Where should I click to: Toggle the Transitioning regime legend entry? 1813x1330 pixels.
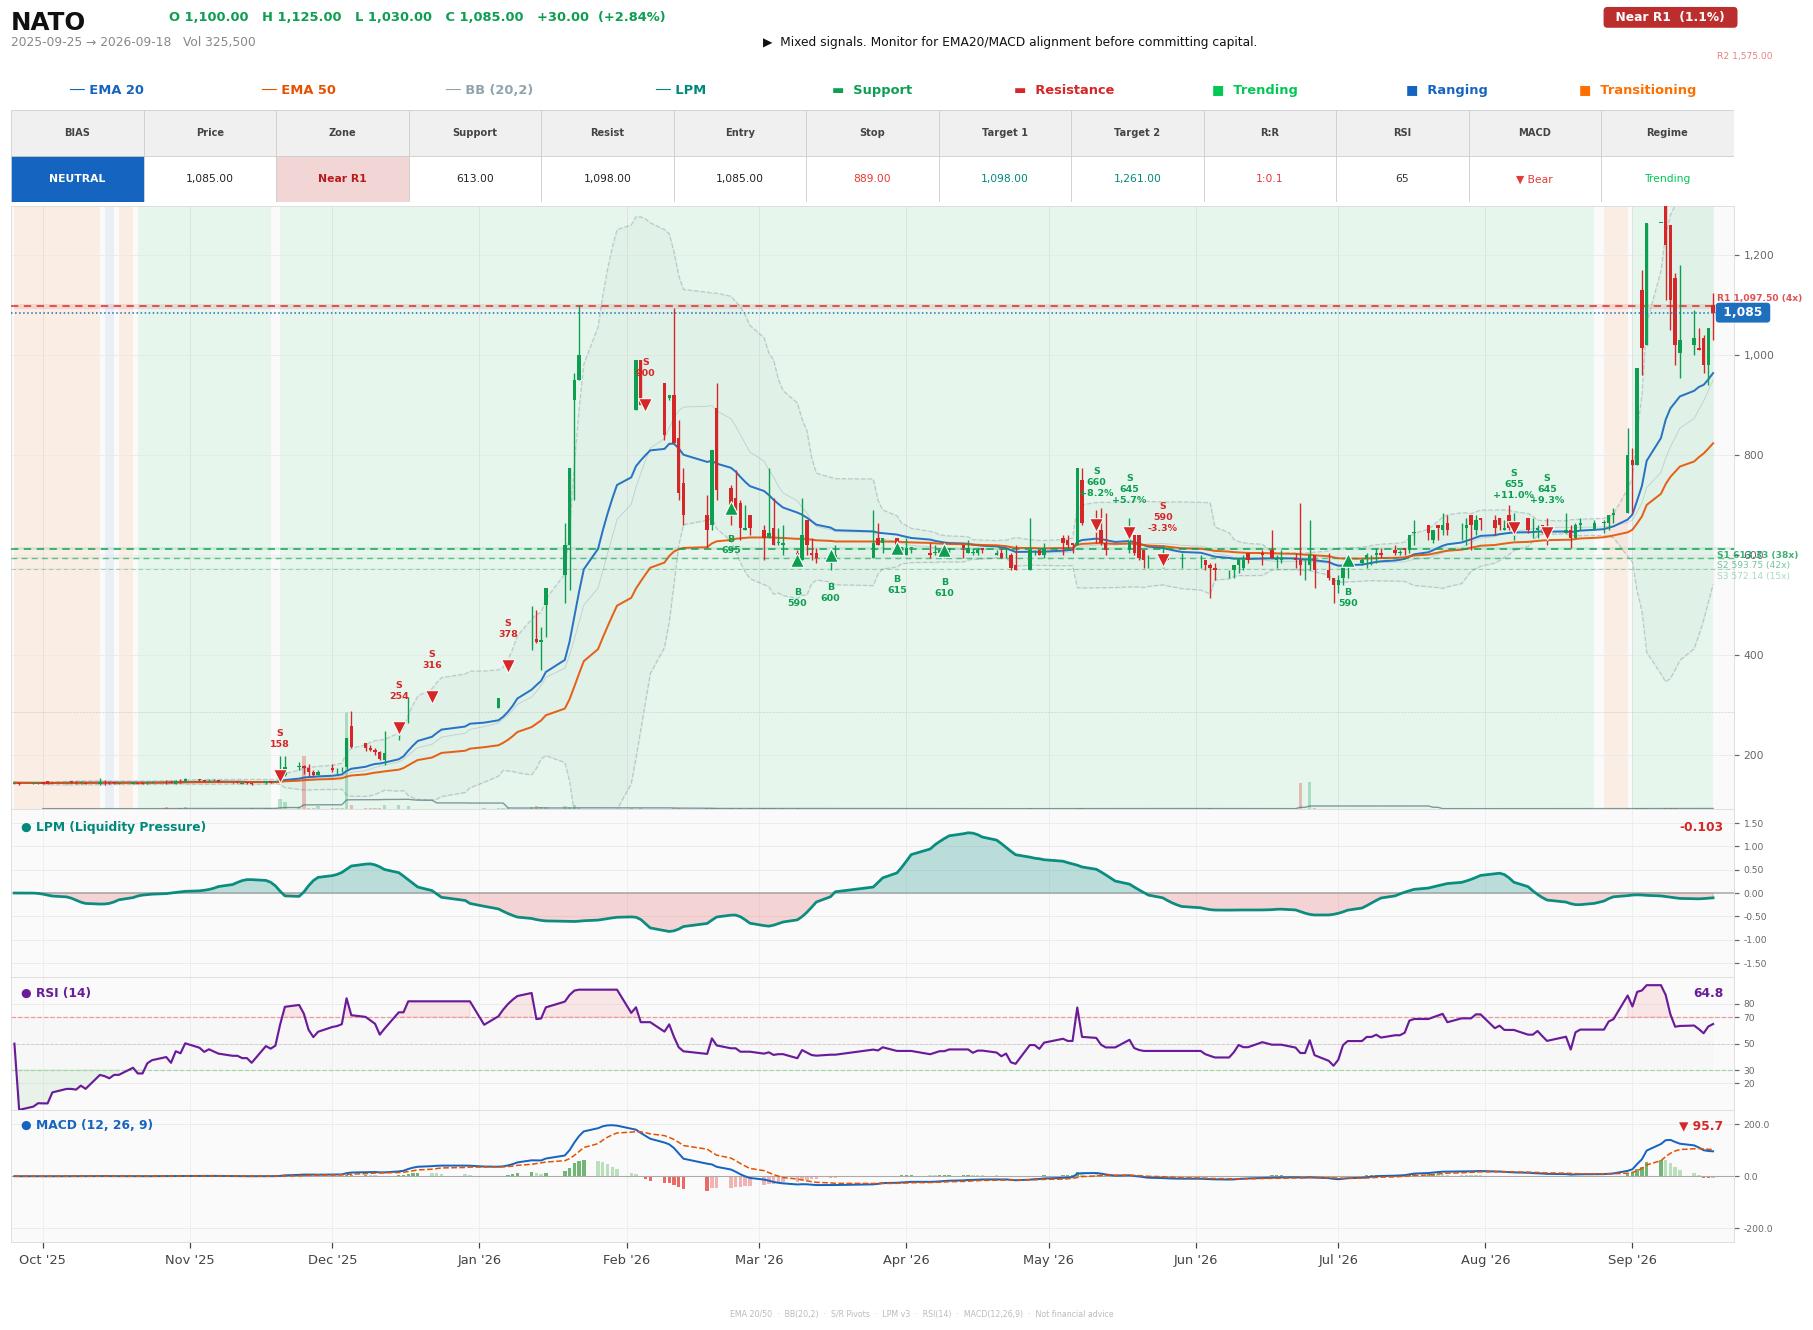pos(1638,90)
